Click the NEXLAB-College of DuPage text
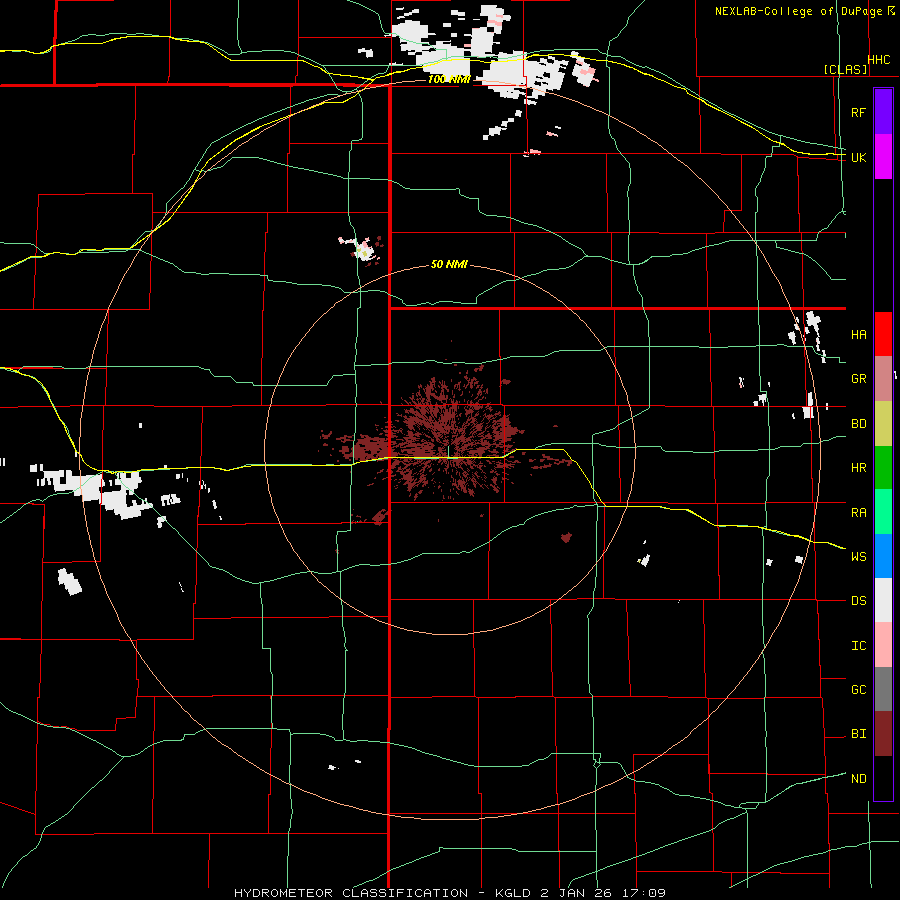Screen dimensions: 900x900 point(799,11)
